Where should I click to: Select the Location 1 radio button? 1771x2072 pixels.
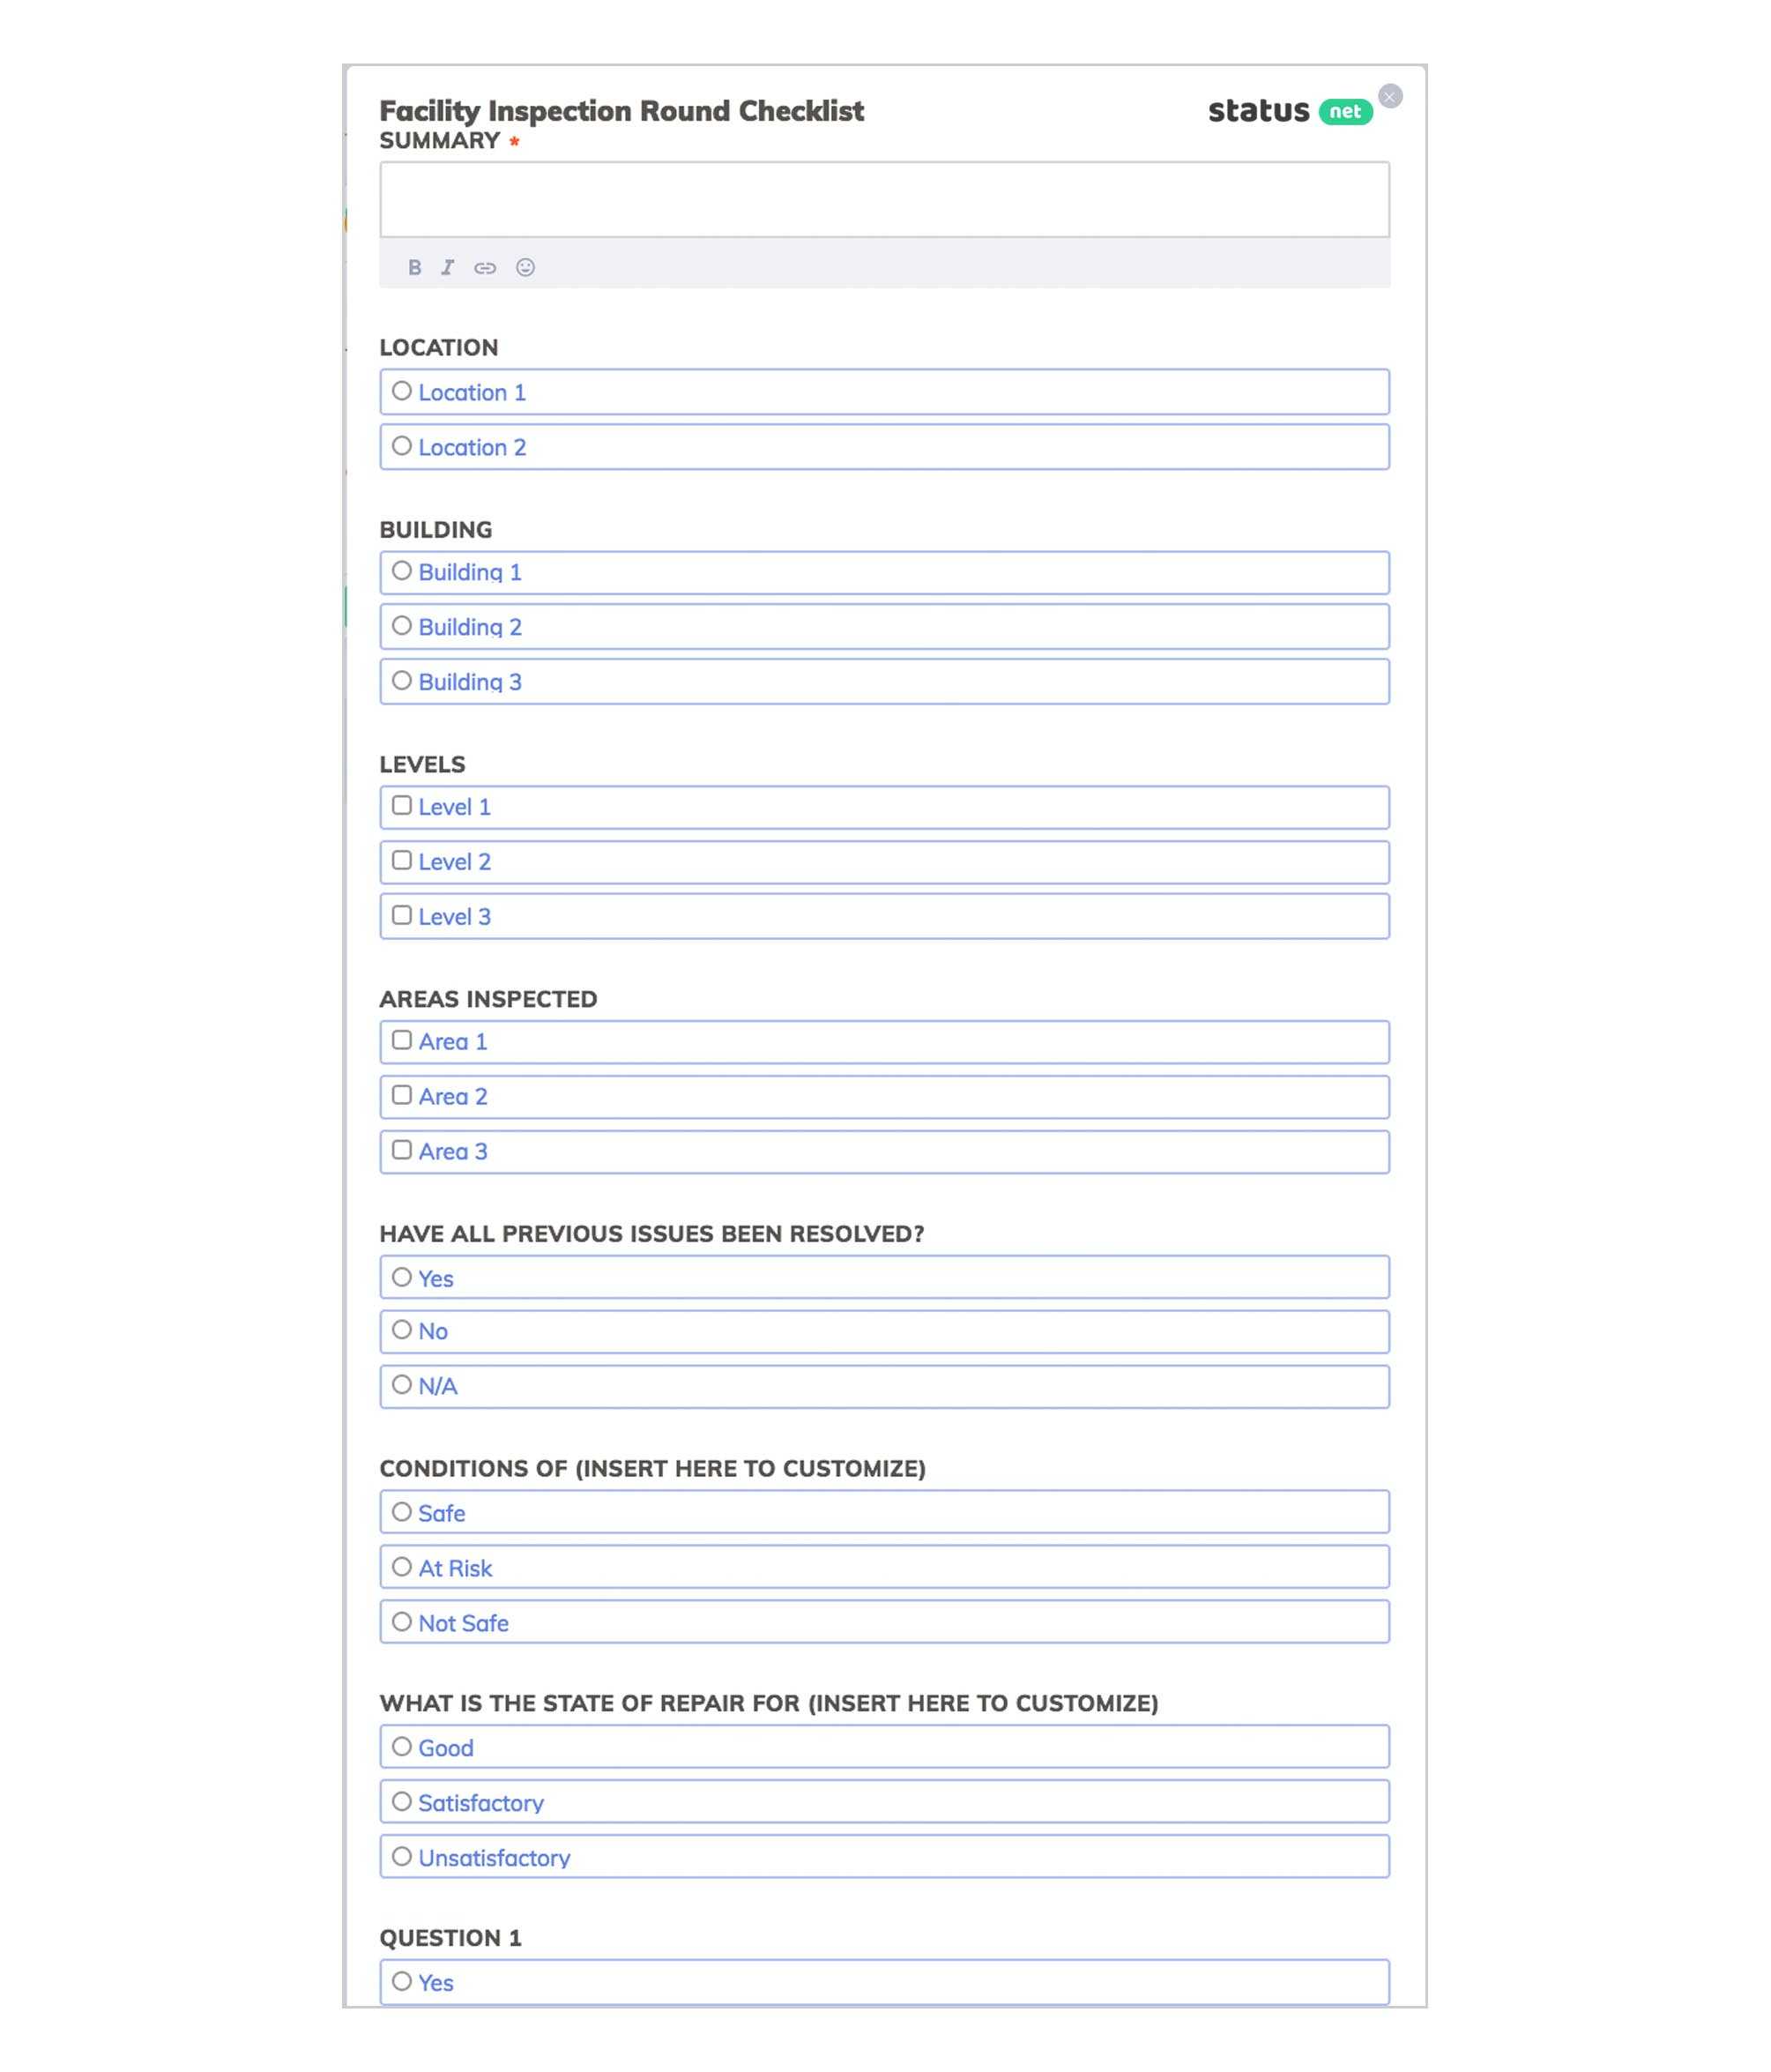[400, 390]
